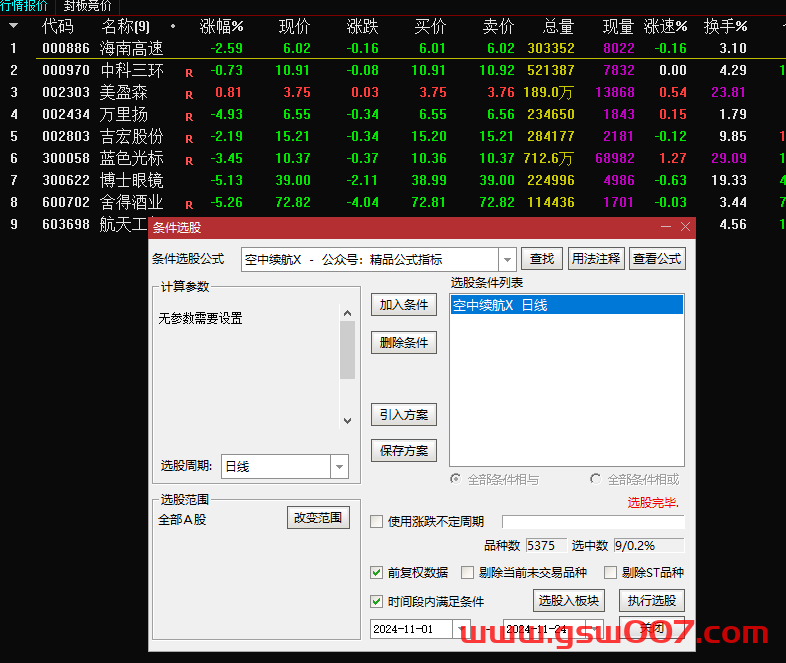786x663 pixels.
Task: Click the R marker beside 蓝色光标
Action: pyautogui.click(x=189, y=160)
